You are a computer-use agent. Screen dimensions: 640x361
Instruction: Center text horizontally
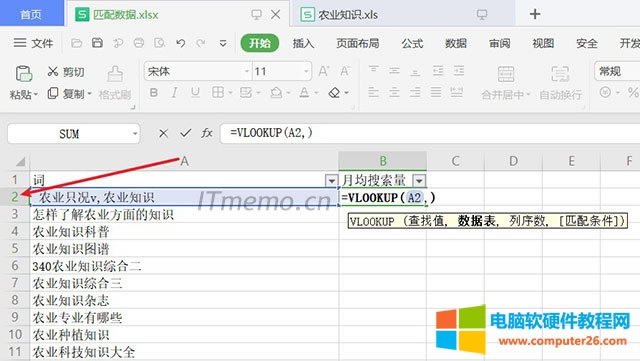click(394, 93)
